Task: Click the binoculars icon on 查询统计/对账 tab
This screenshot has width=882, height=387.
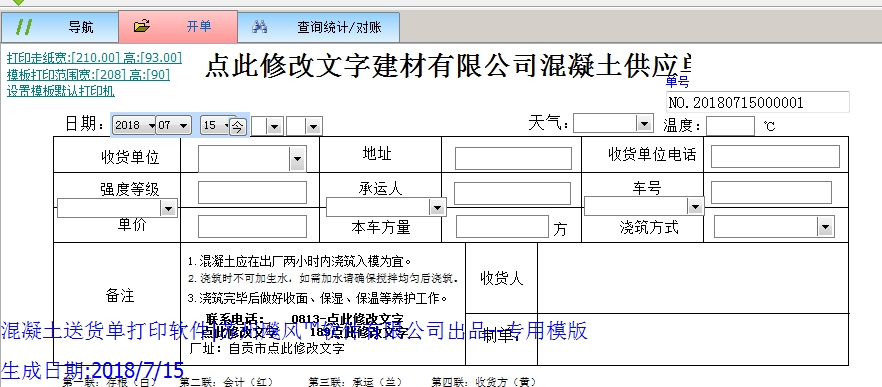Action: tap(259, 26)
